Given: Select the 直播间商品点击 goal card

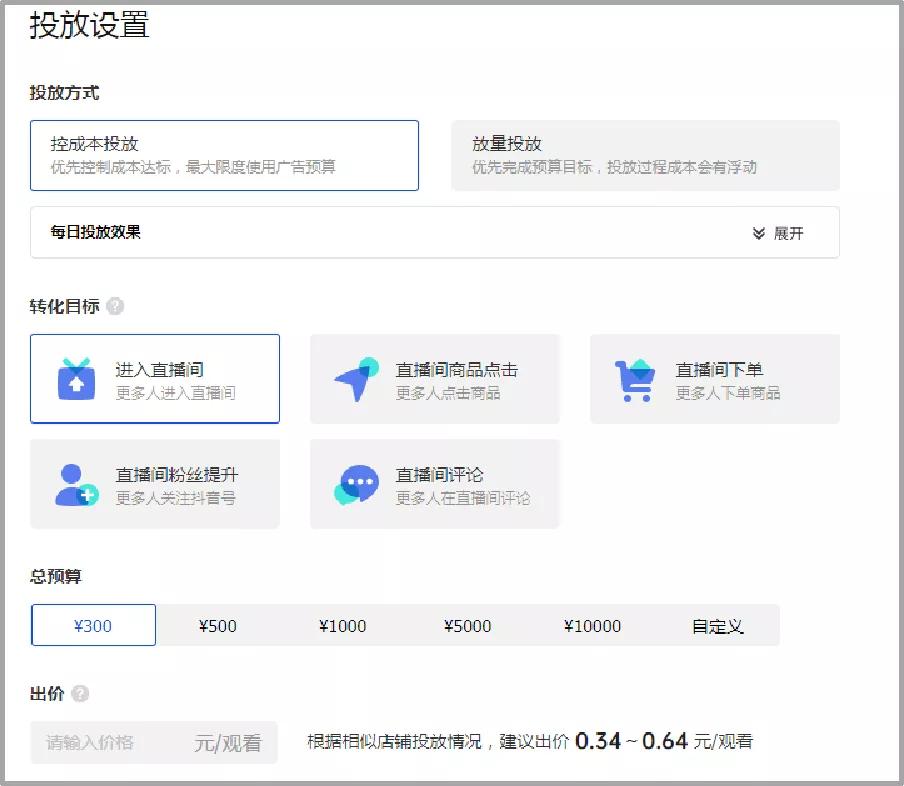Looking at the screenshot, I should [x=435, y=379].
